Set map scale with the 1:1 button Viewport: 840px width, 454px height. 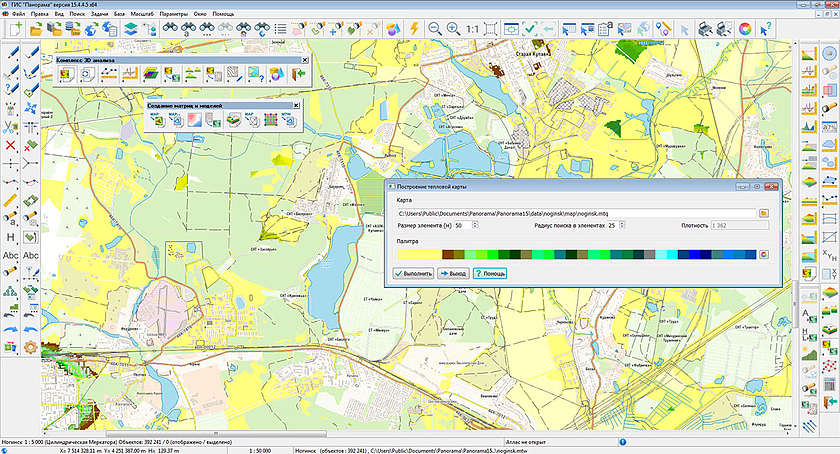click(x=471, y=30)
